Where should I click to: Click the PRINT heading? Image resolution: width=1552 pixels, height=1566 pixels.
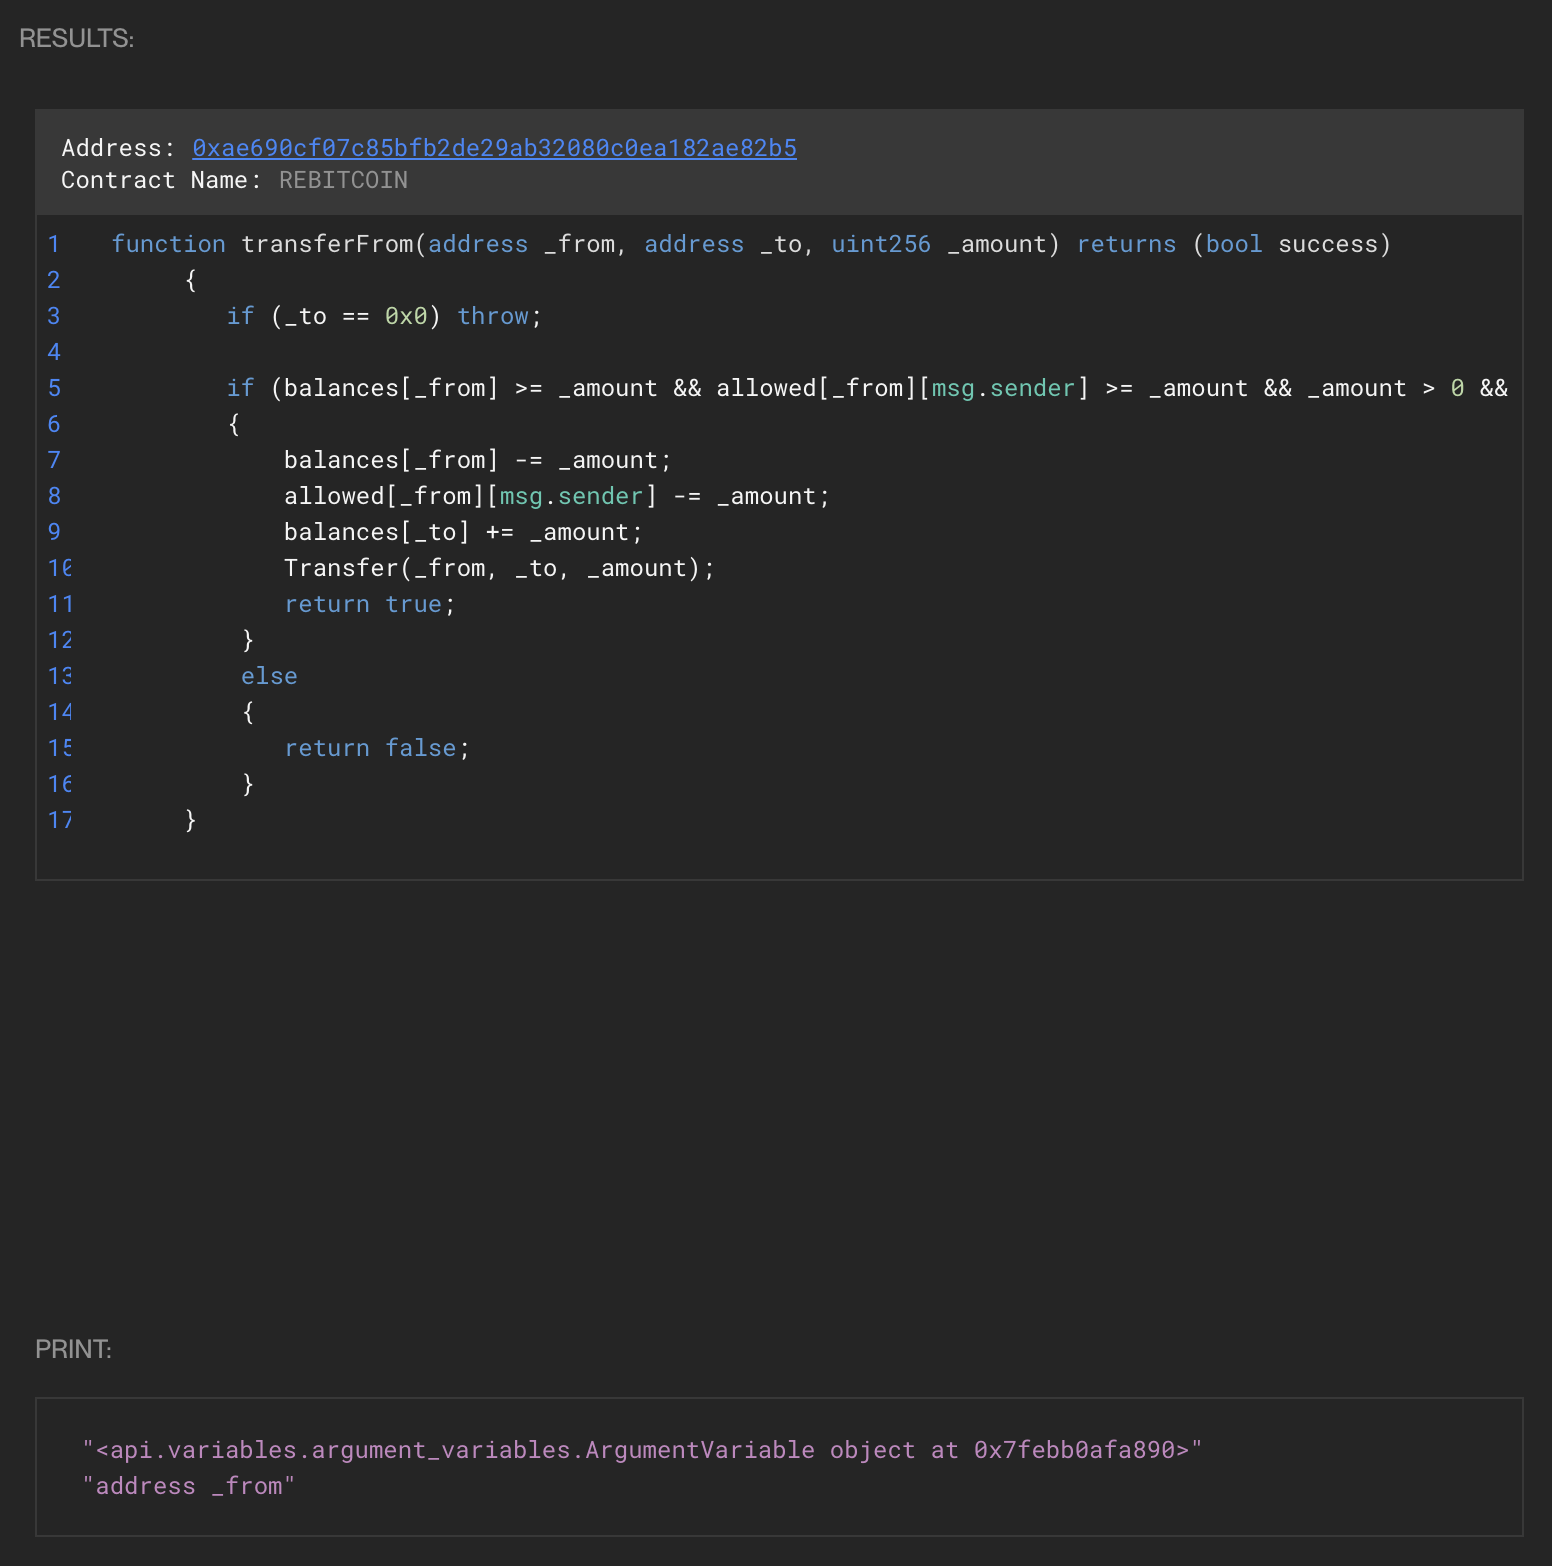click(73, 1349)
